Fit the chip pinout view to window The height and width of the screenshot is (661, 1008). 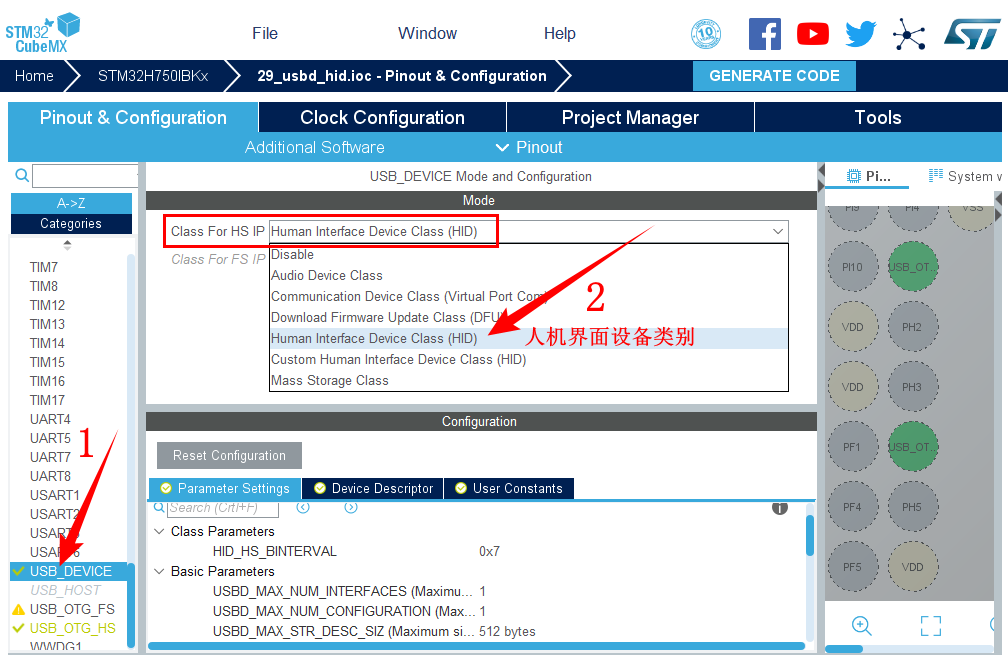[930, 626]
